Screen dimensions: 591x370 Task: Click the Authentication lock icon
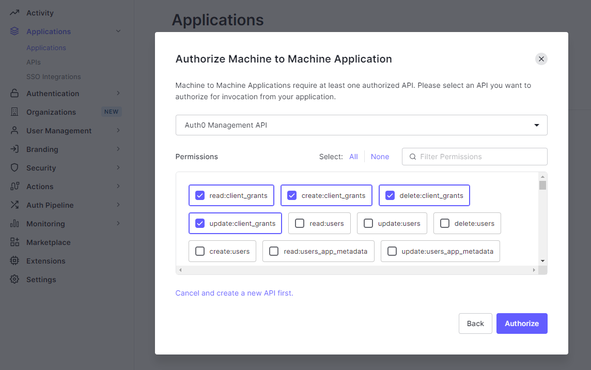14,93
